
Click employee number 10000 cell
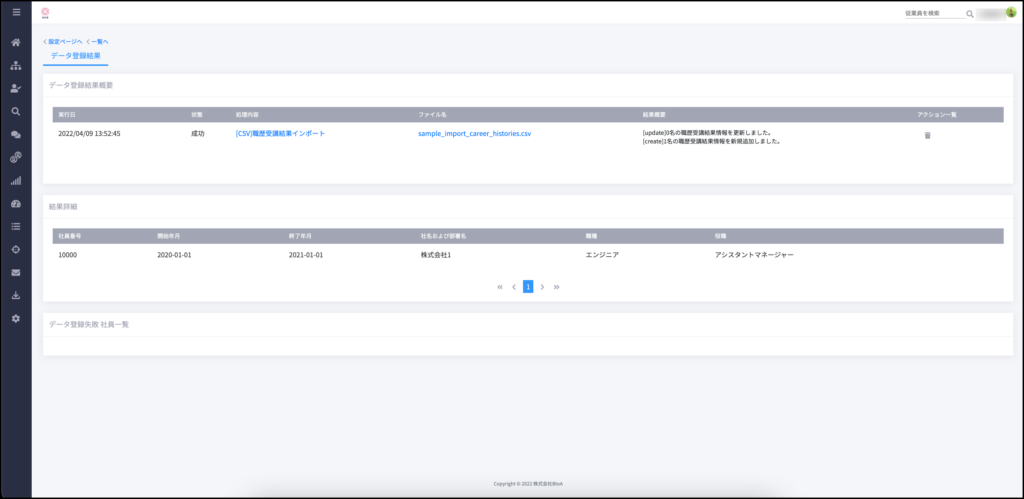(67, 255)
